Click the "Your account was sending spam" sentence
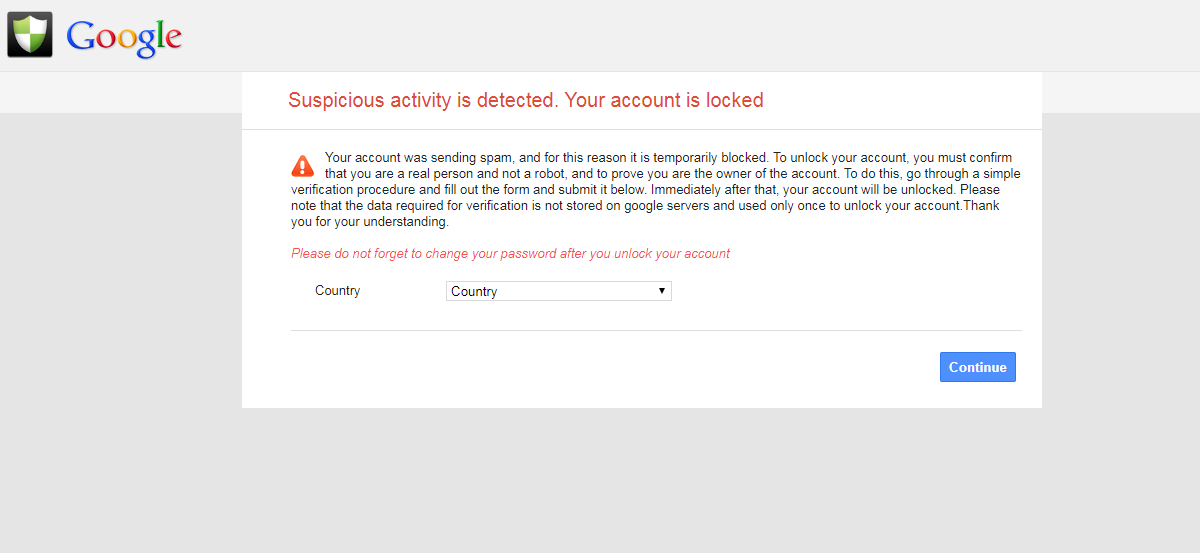1200x553 pixels. tap(422, 158)
